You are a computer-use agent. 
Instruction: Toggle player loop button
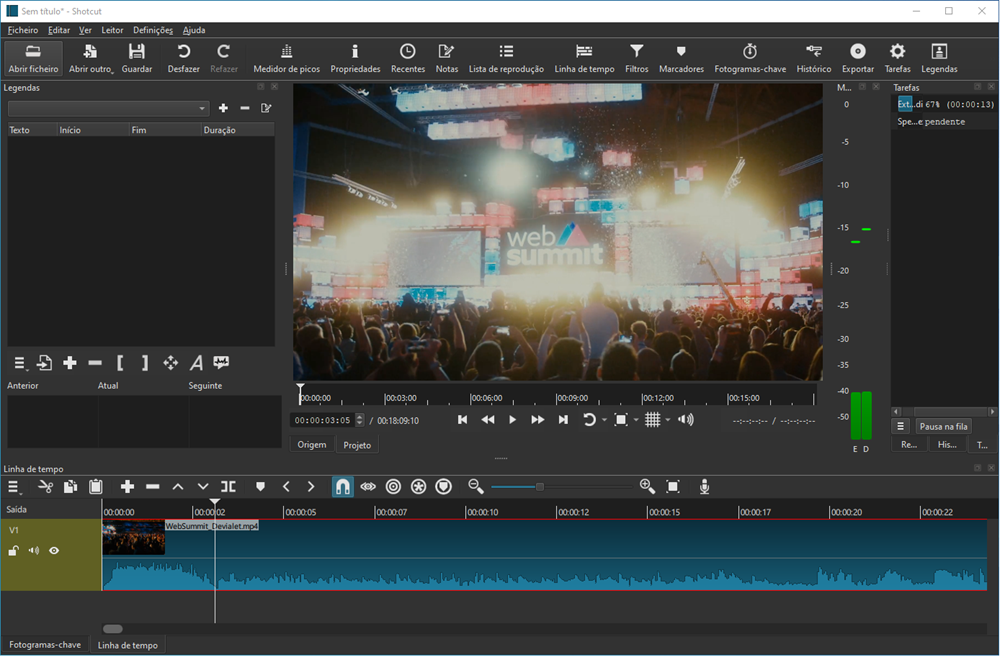point(589,419)
